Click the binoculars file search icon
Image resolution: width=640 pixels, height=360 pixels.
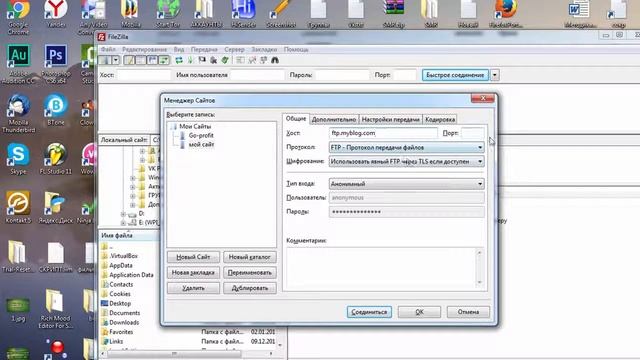[275, 60]
